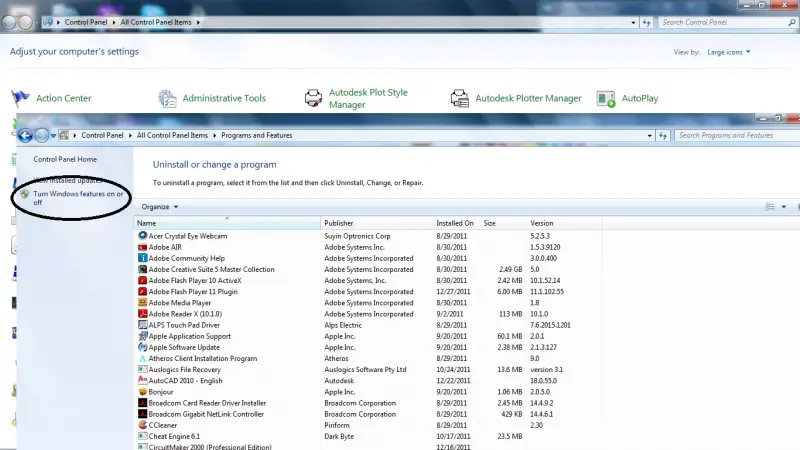Select the Apple Software Update icon
Viewport: 800px width, 450px height.
coord(142,347)
